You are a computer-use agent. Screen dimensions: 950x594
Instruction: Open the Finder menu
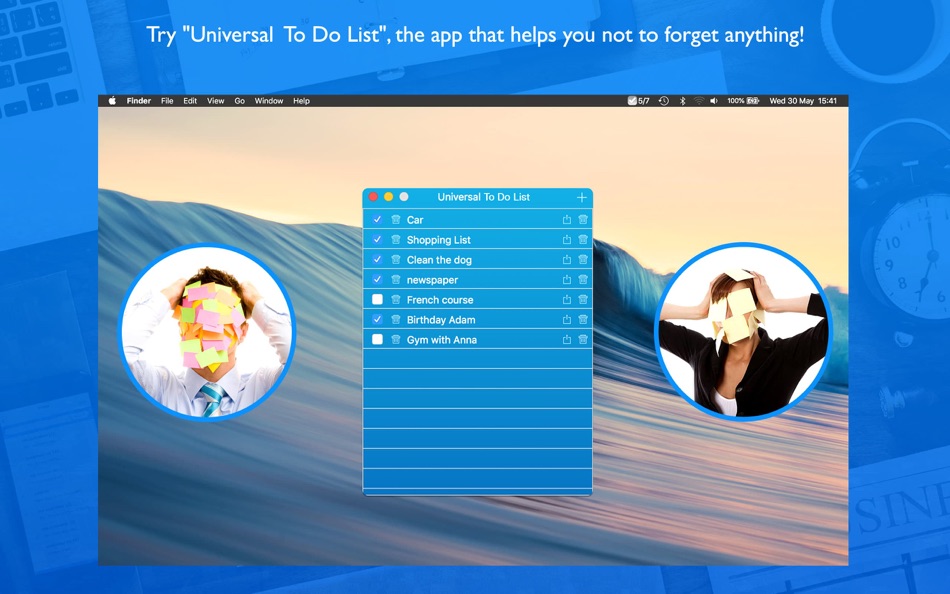(x=139, y=101)
